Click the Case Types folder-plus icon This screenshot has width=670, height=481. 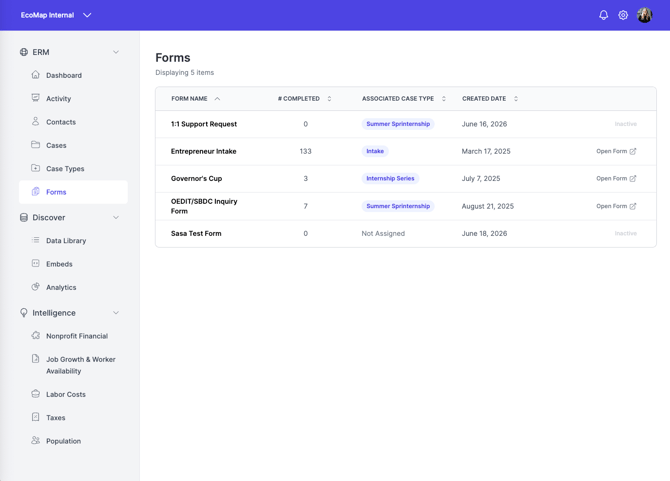click(36, 168)
